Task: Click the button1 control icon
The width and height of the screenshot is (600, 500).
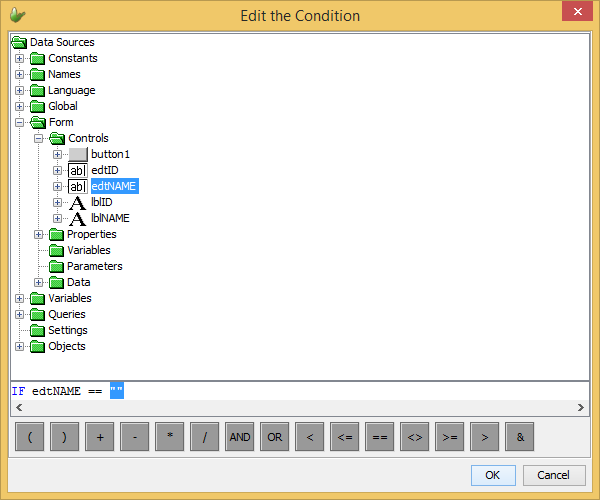Action: pos(77,154)
